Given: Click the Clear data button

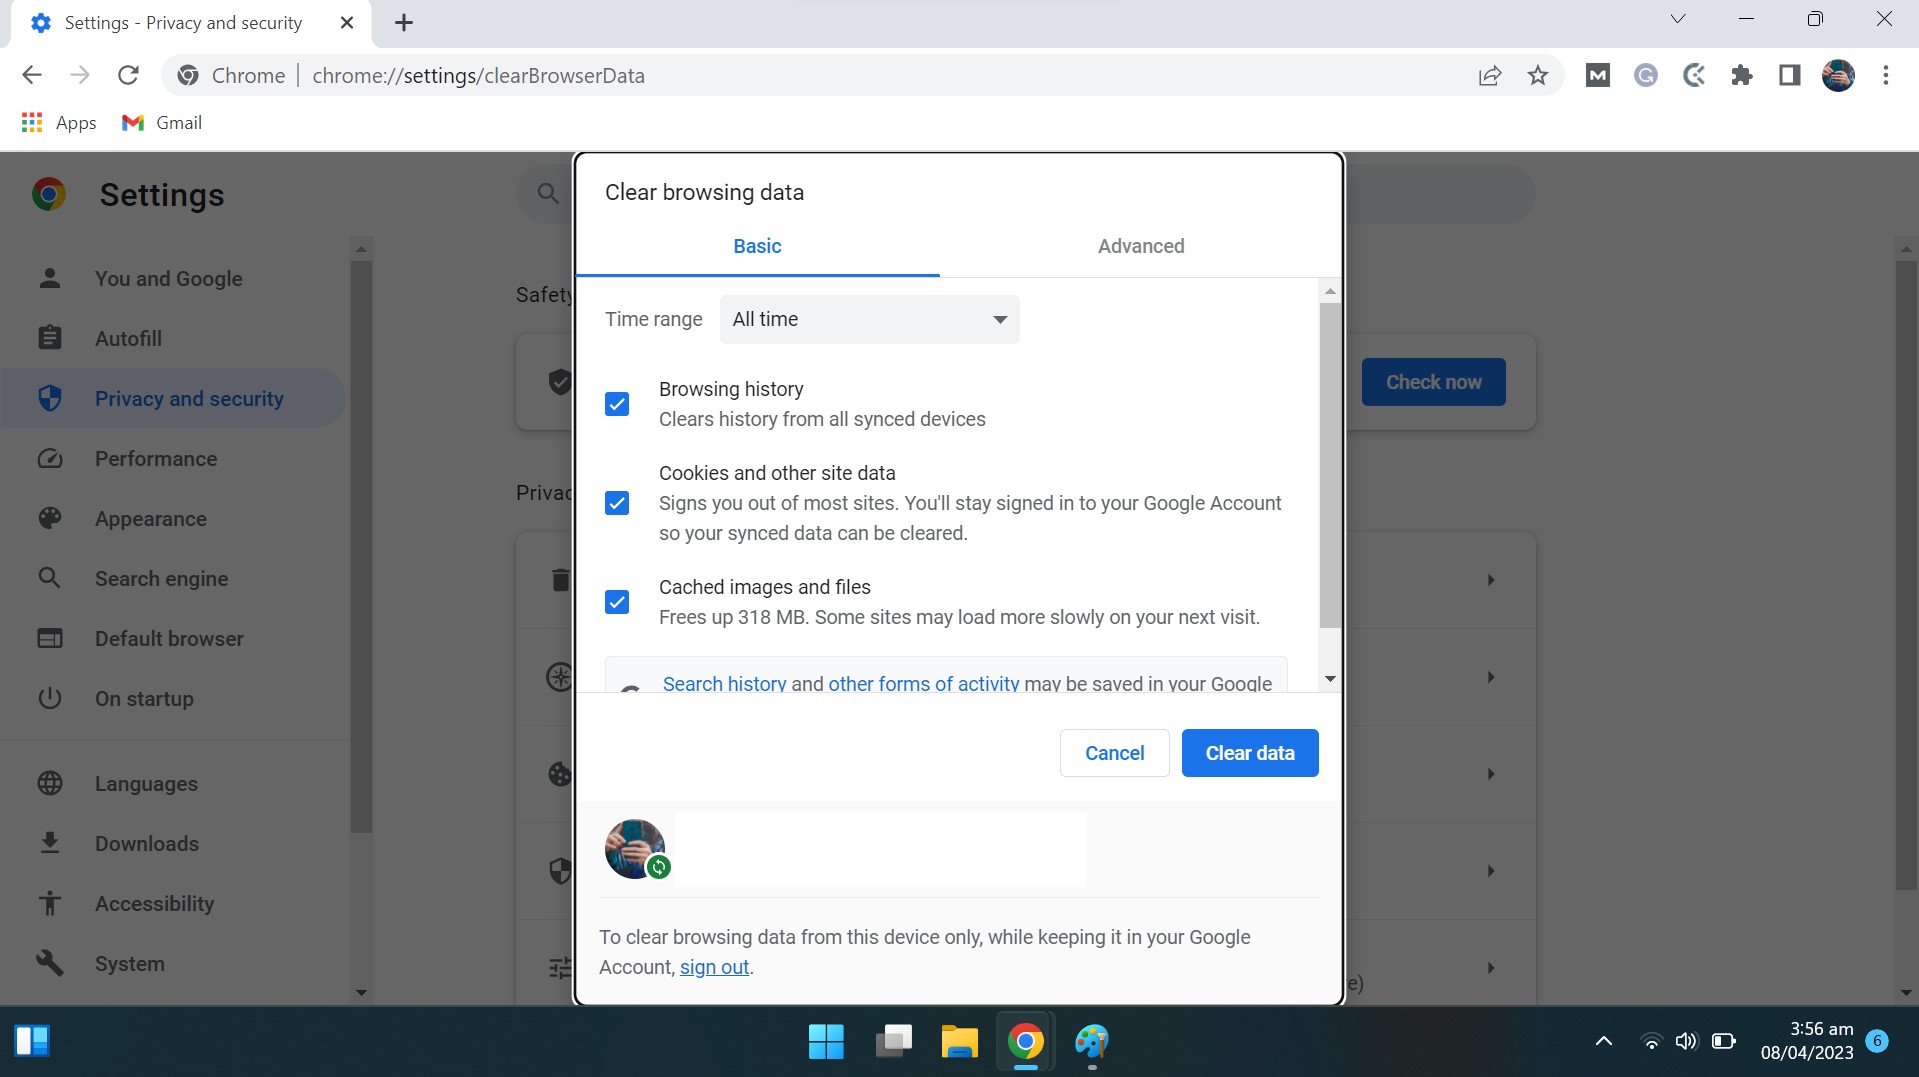Looking at the screenshot, I should (x=1249, y=753).
